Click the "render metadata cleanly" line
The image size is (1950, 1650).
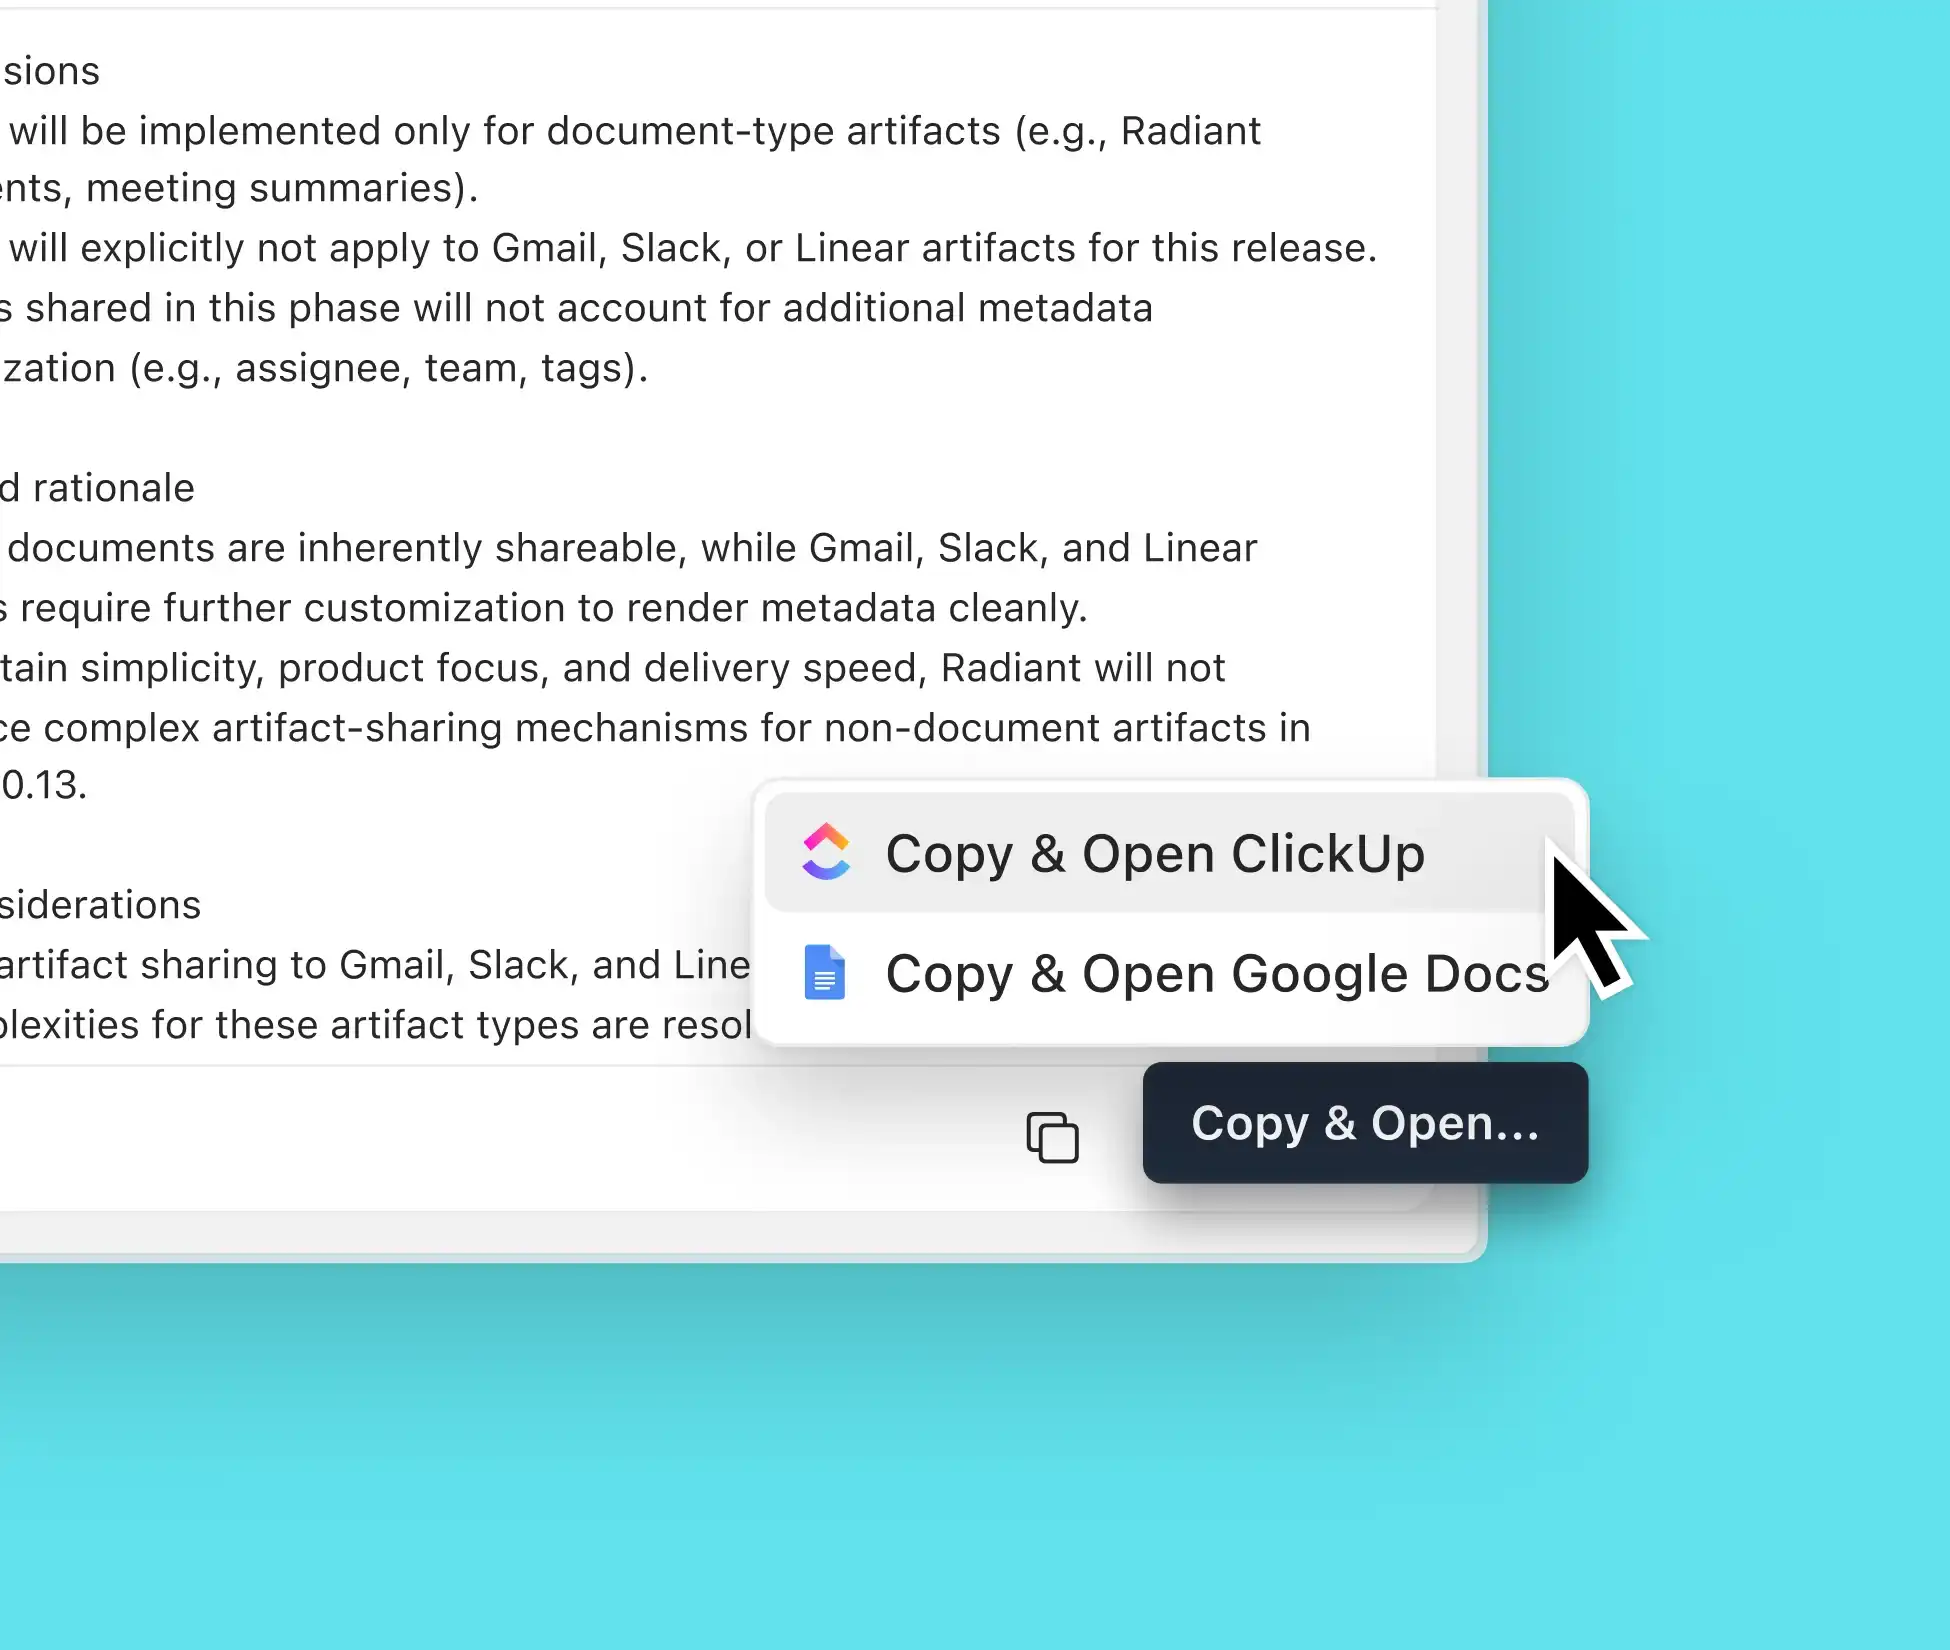click(x=544, y=608)
